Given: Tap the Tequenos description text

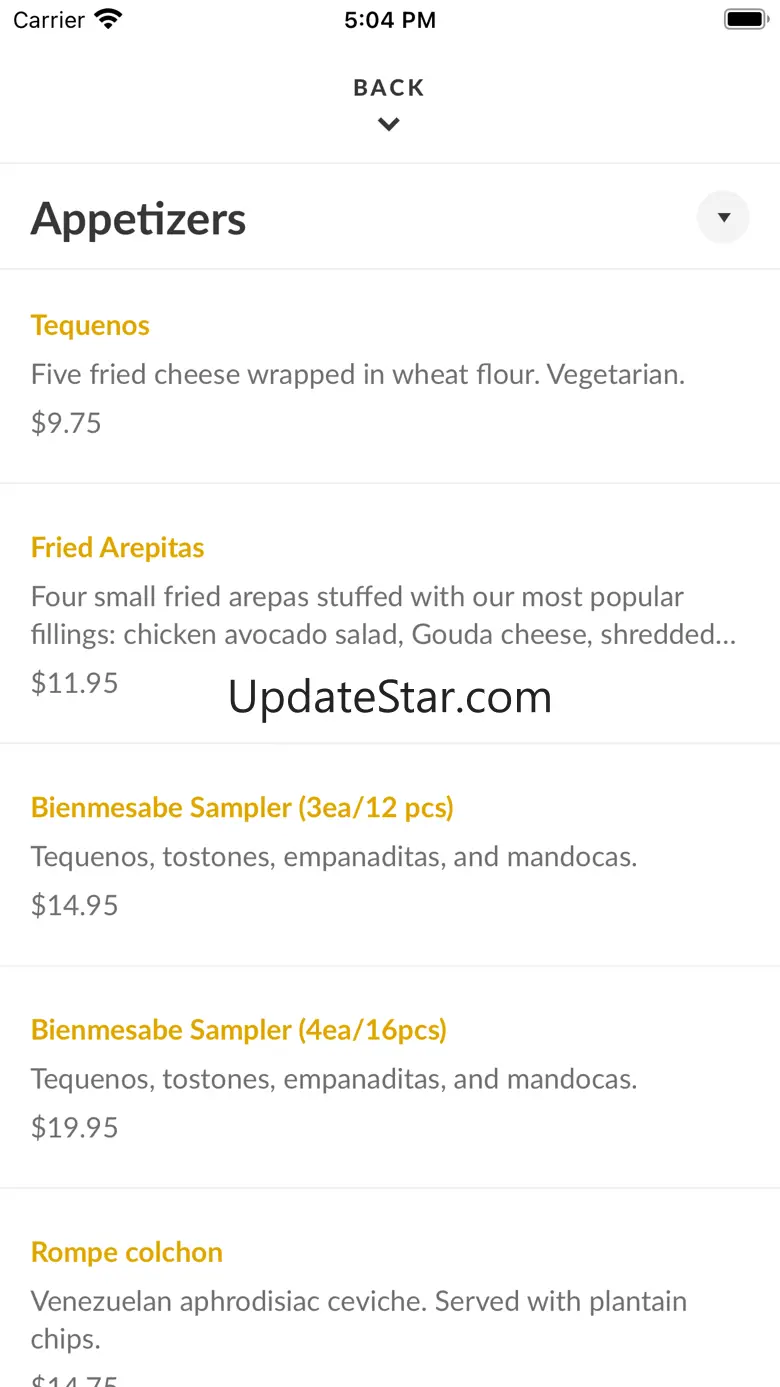Looking at the screenshot, I should 357,375.
